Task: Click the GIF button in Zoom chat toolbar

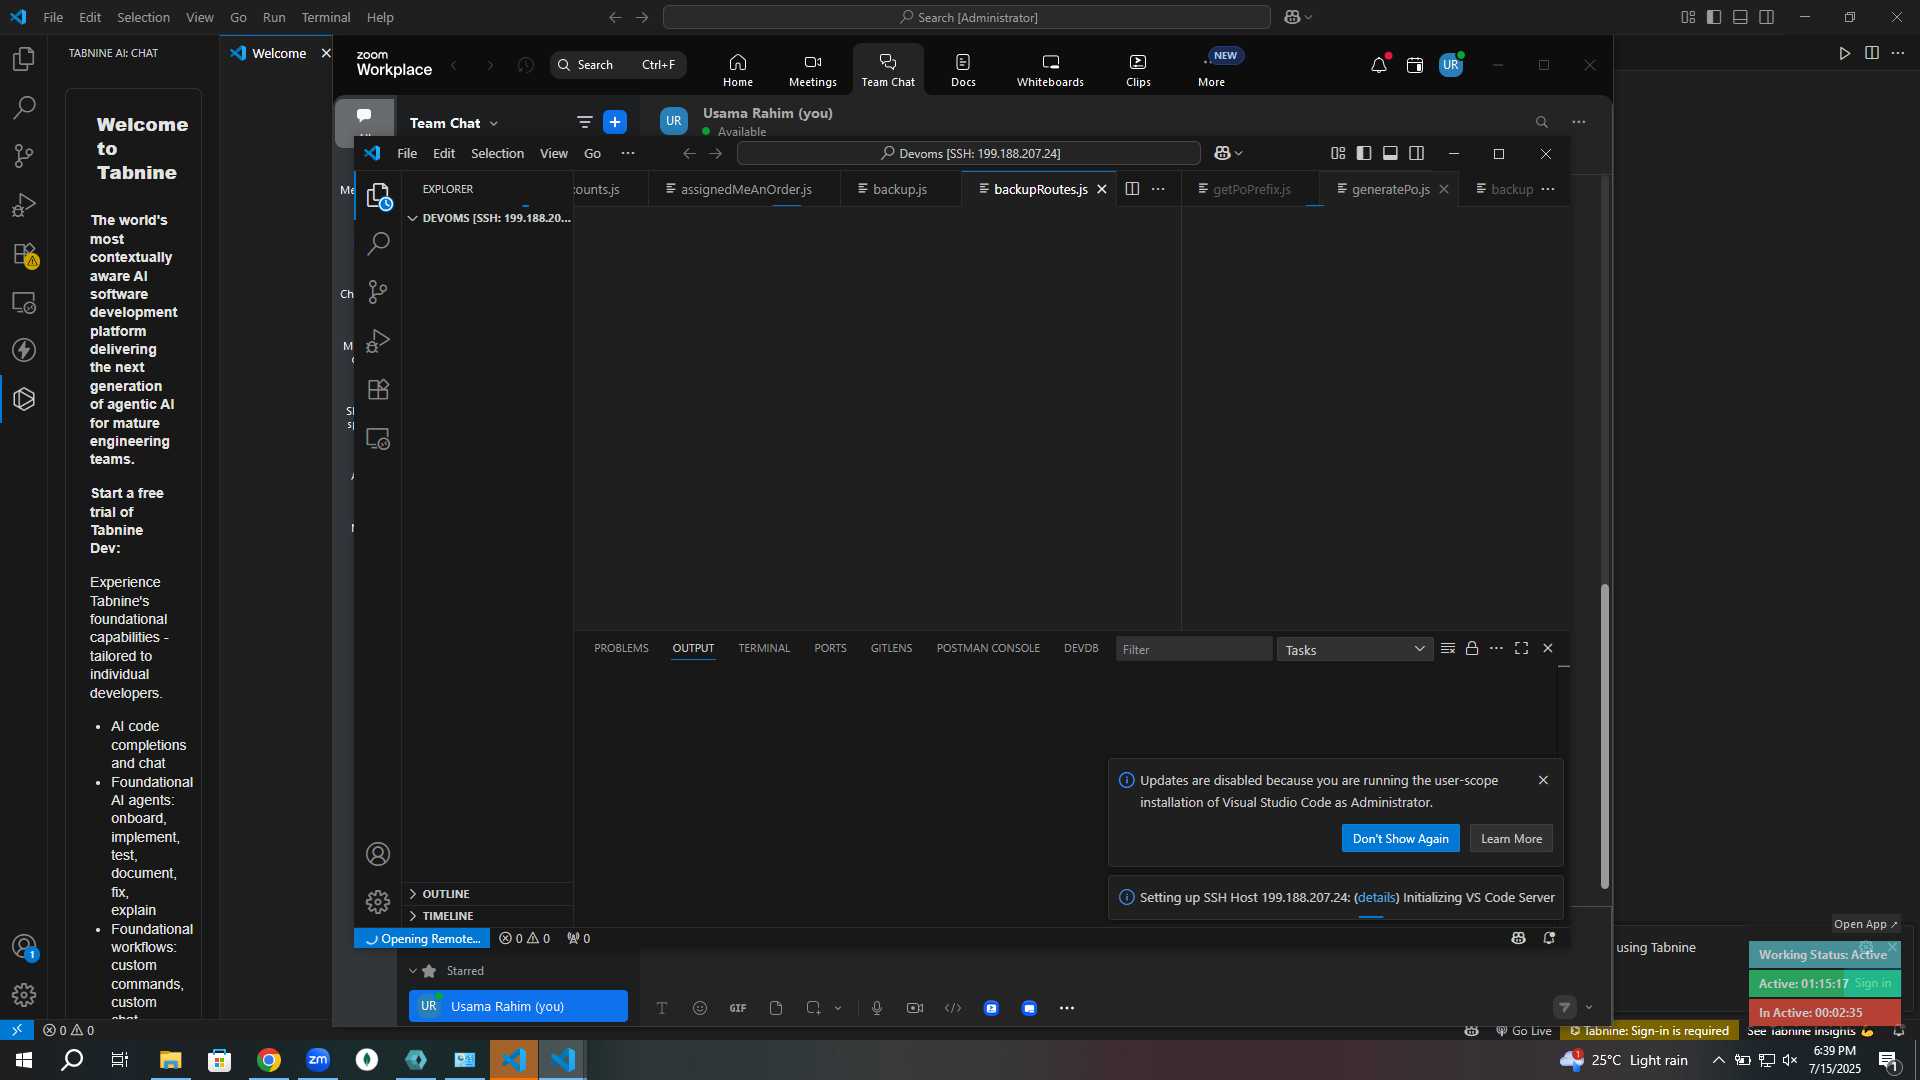Action: [738, 1008]
